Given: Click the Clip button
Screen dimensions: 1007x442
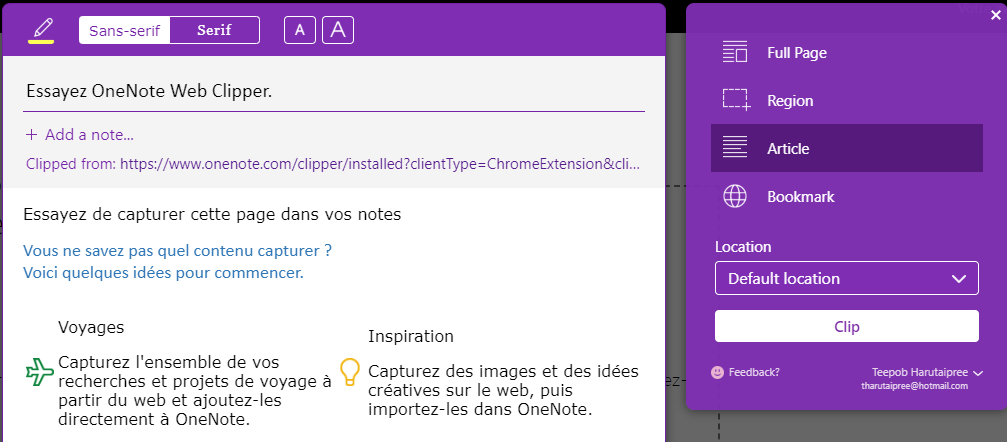Looking at the screenshot, I should [846, 326].
